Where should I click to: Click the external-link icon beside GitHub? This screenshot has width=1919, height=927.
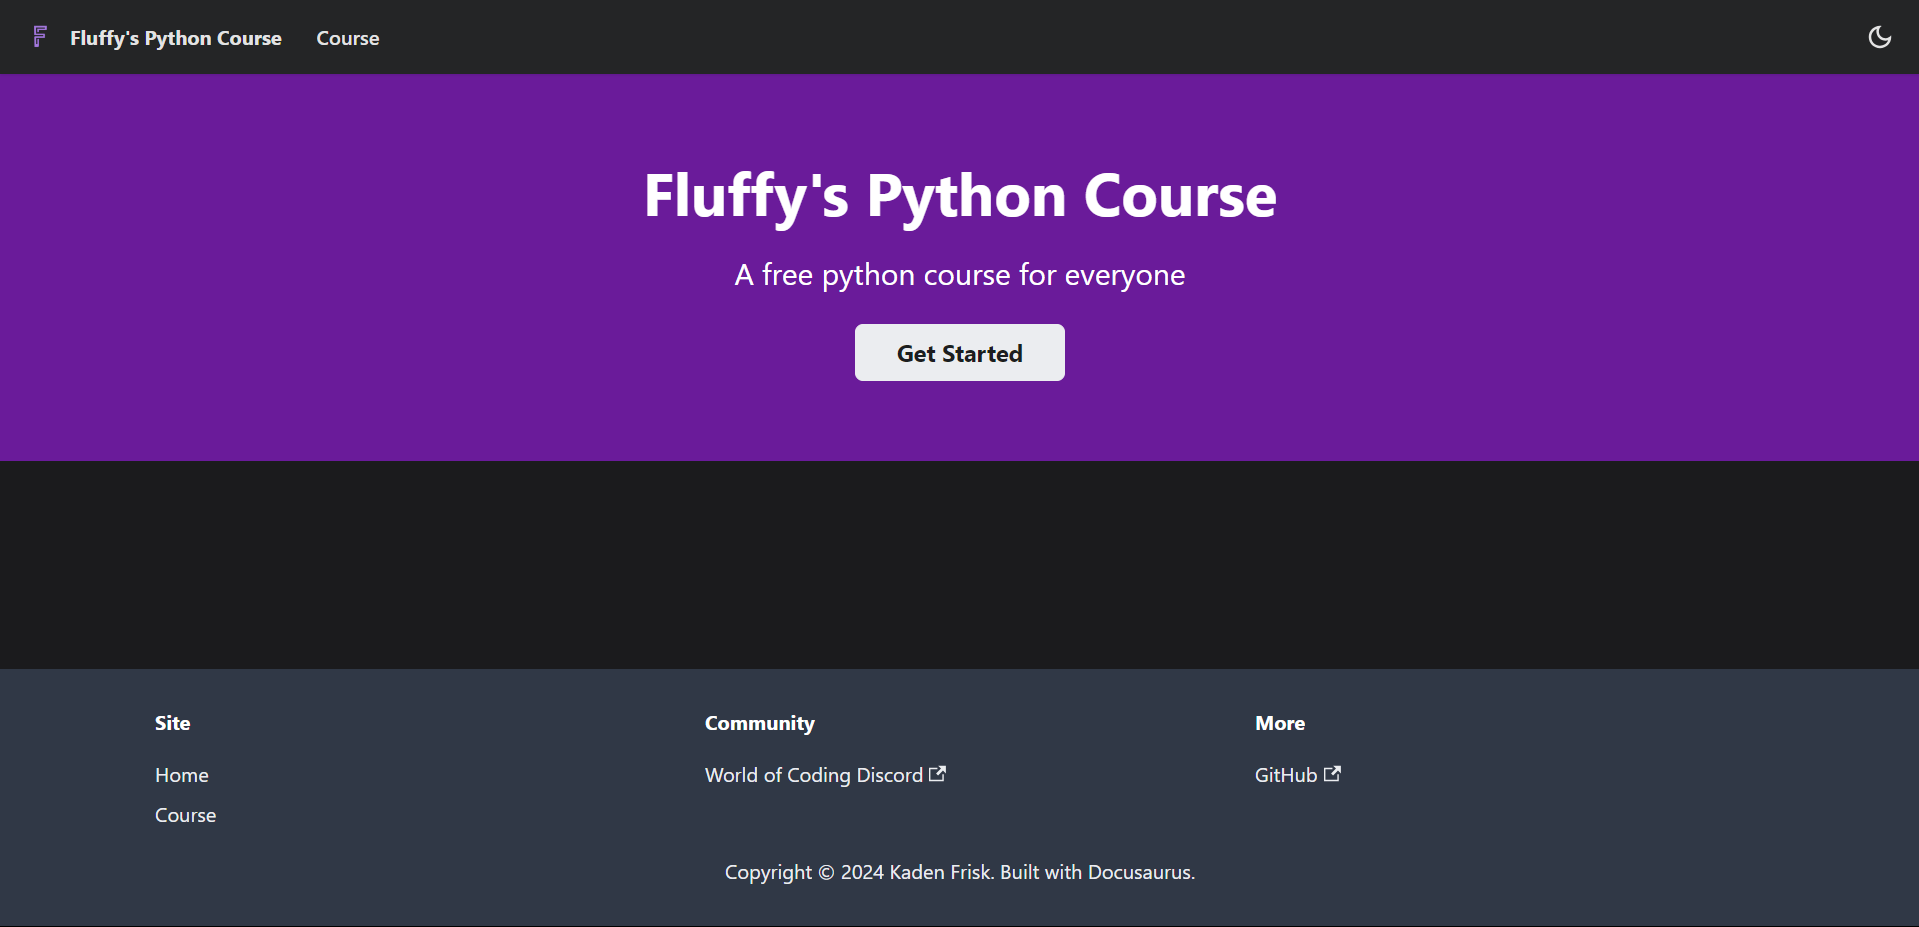pos(1332,774)
